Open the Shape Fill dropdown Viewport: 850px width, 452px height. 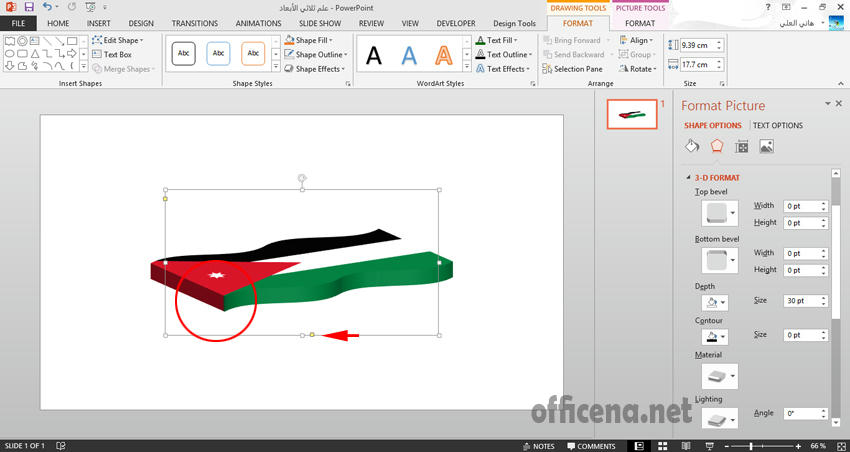coord(308,40)
